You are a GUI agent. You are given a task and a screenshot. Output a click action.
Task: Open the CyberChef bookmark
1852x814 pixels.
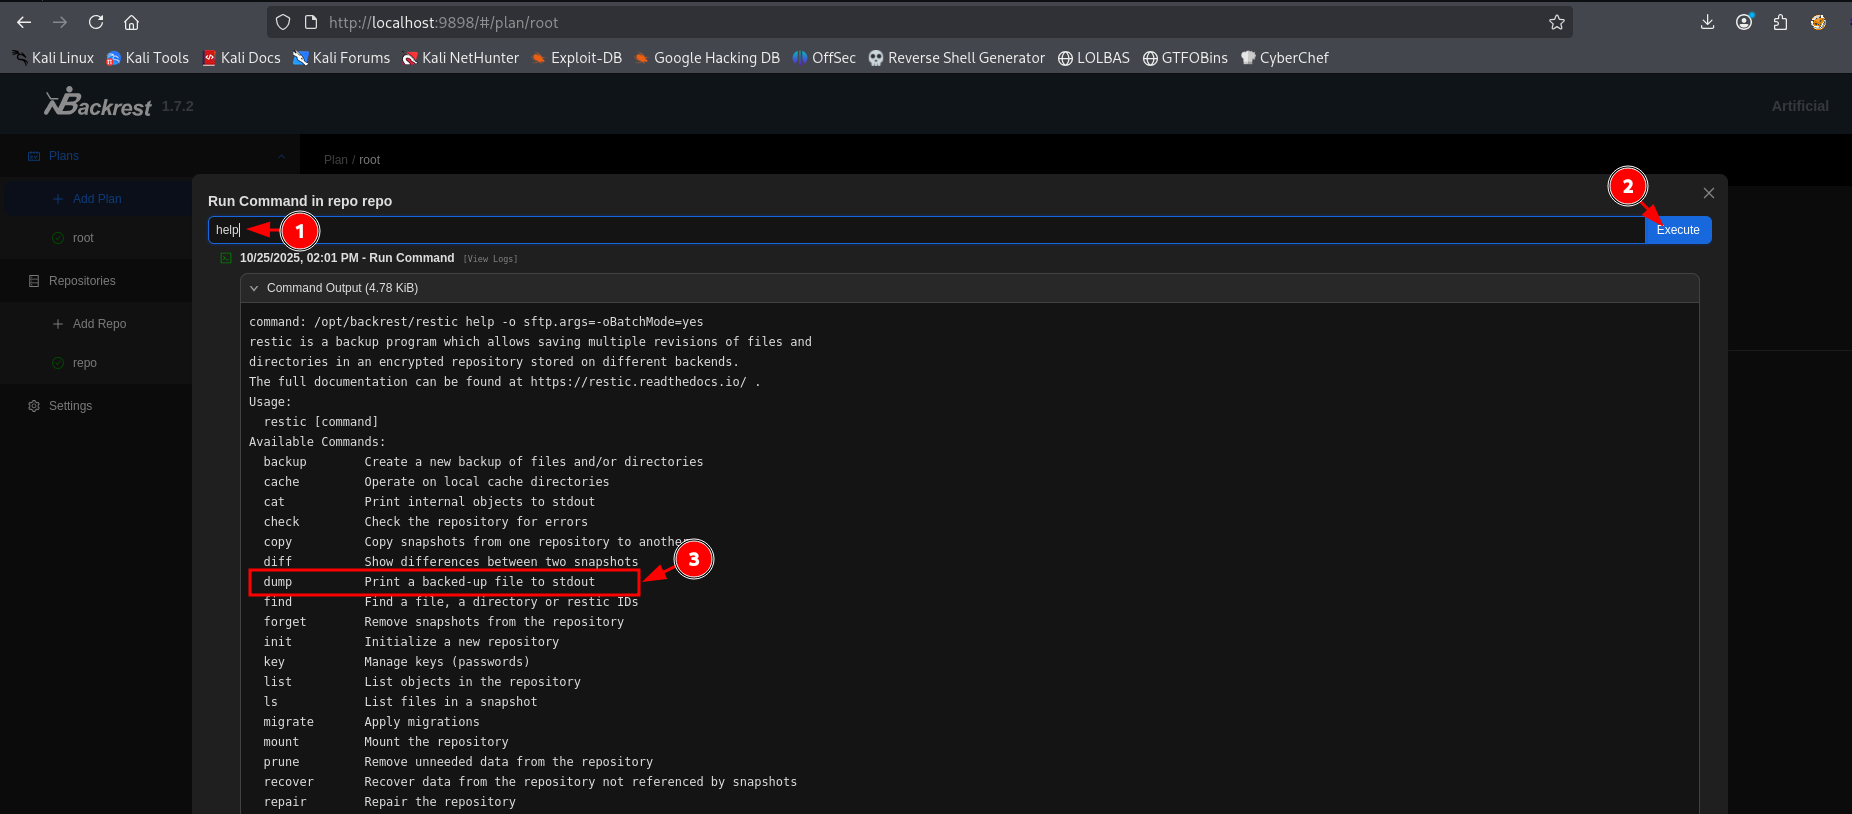pos(1284,58)
